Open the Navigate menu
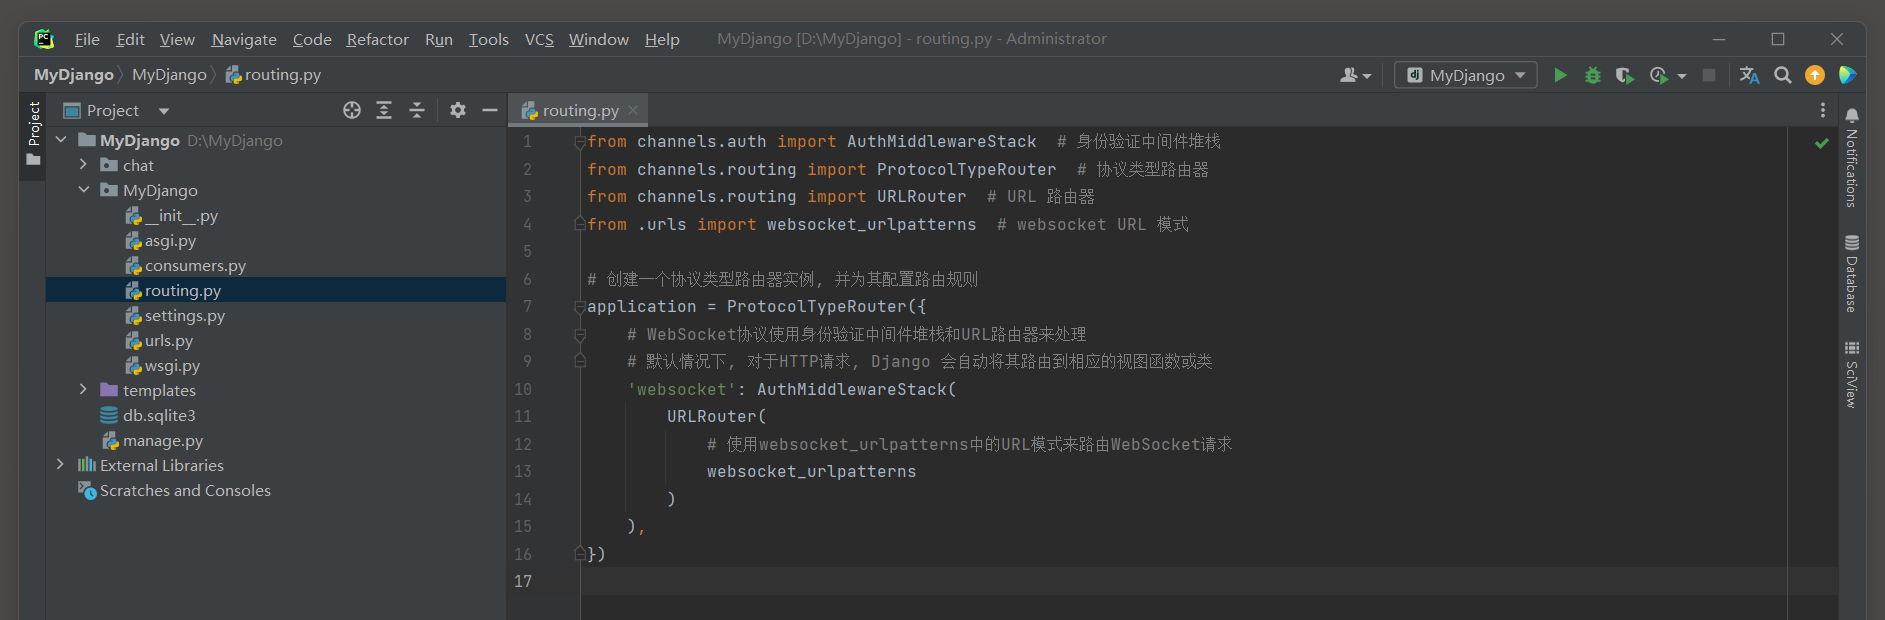1885x620 pixels. 244,39
